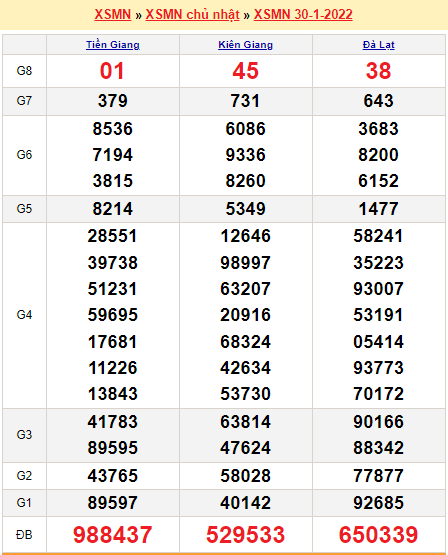
Task: Select Tiền Giang G8 number 01
Action: [112, 71]
